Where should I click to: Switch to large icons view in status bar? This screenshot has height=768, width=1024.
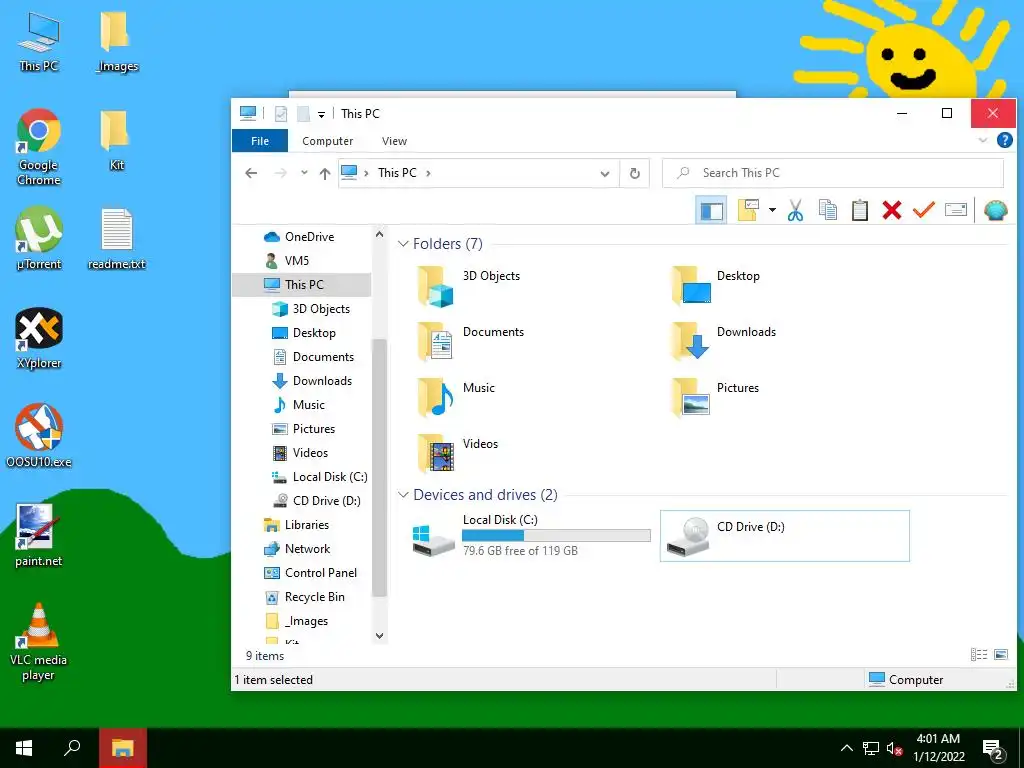pyautogui.click(x=1000, y=654)
